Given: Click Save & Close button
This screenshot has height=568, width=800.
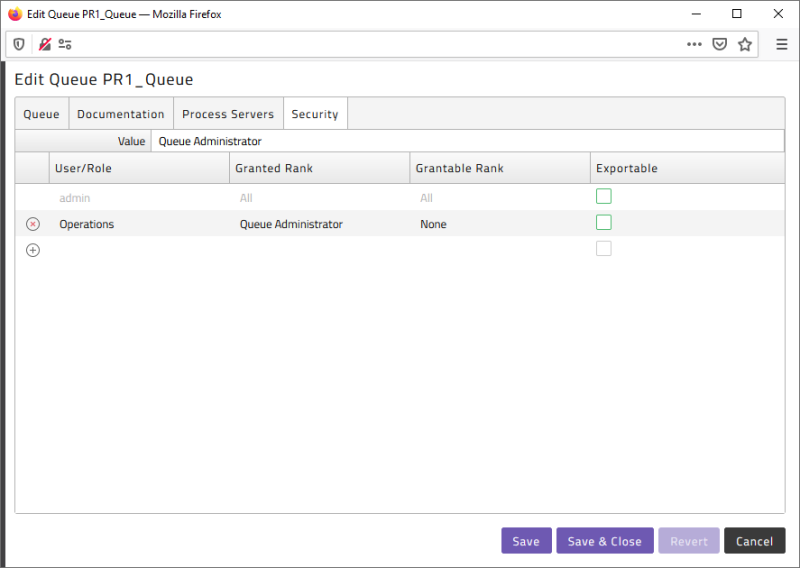Looking at the screenshot, I should pyautogui.click(x=605, y=541).
